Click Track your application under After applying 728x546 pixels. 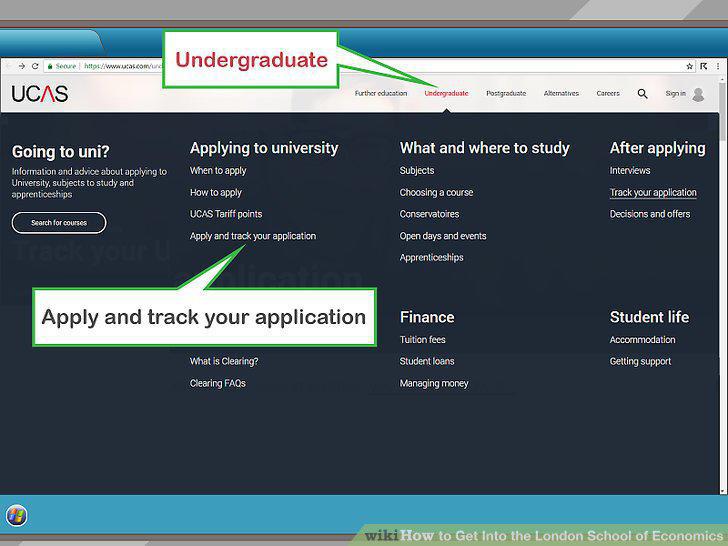click(x=653, y=193)
